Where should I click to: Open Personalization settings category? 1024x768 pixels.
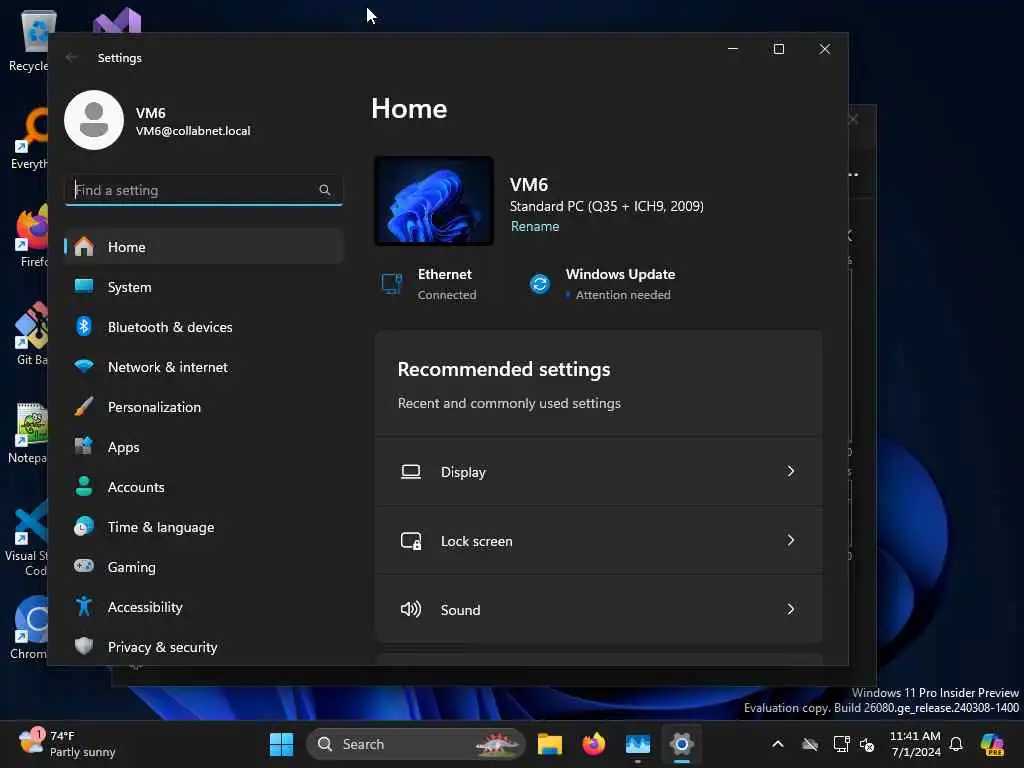pyautogui.click(x=204, y=407)
